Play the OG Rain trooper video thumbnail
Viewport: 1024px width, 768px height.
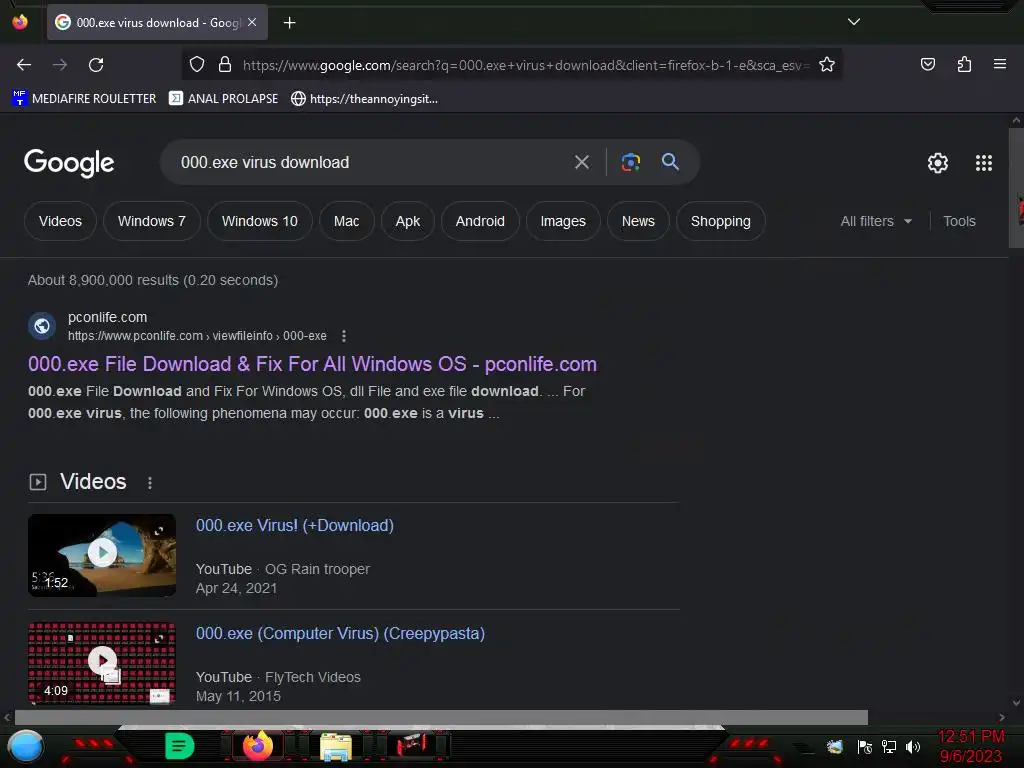(102, 555)
